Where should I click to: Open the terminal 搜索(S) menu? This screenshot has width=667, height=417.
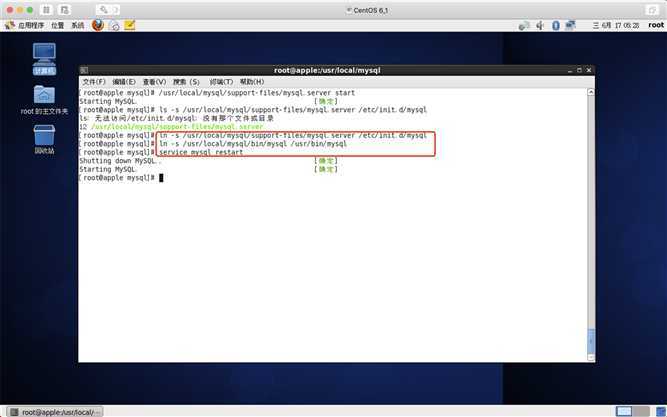186,82
